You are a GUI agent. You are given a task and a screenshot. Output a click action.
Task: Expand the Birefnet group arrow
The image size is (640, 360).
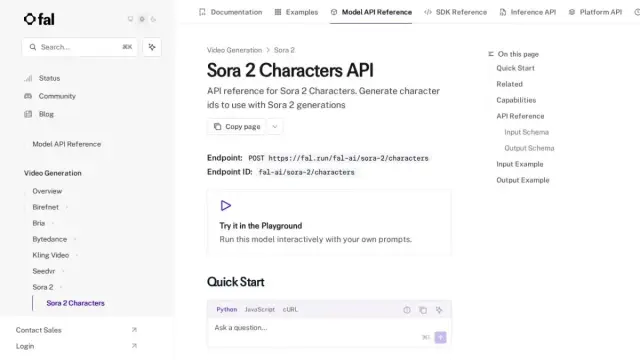coord(67,207)
